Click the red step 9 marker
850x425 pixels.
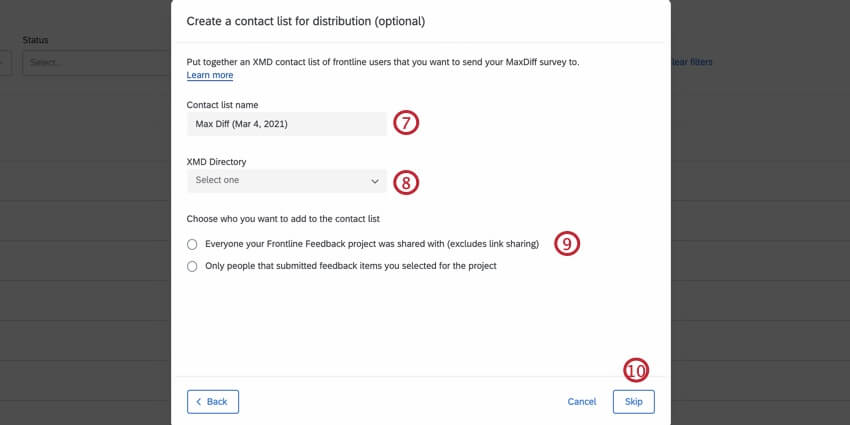click(567, 243)
